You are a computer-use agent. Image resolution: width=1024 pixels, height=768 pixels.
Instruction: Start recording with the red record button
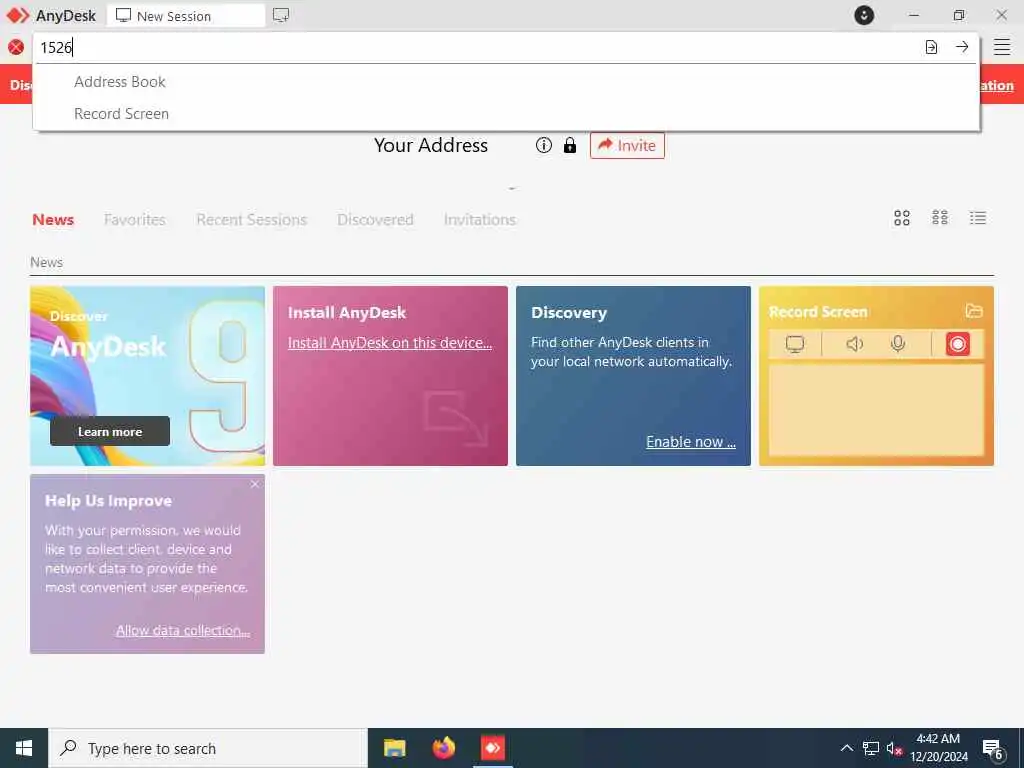pos(957,344)
